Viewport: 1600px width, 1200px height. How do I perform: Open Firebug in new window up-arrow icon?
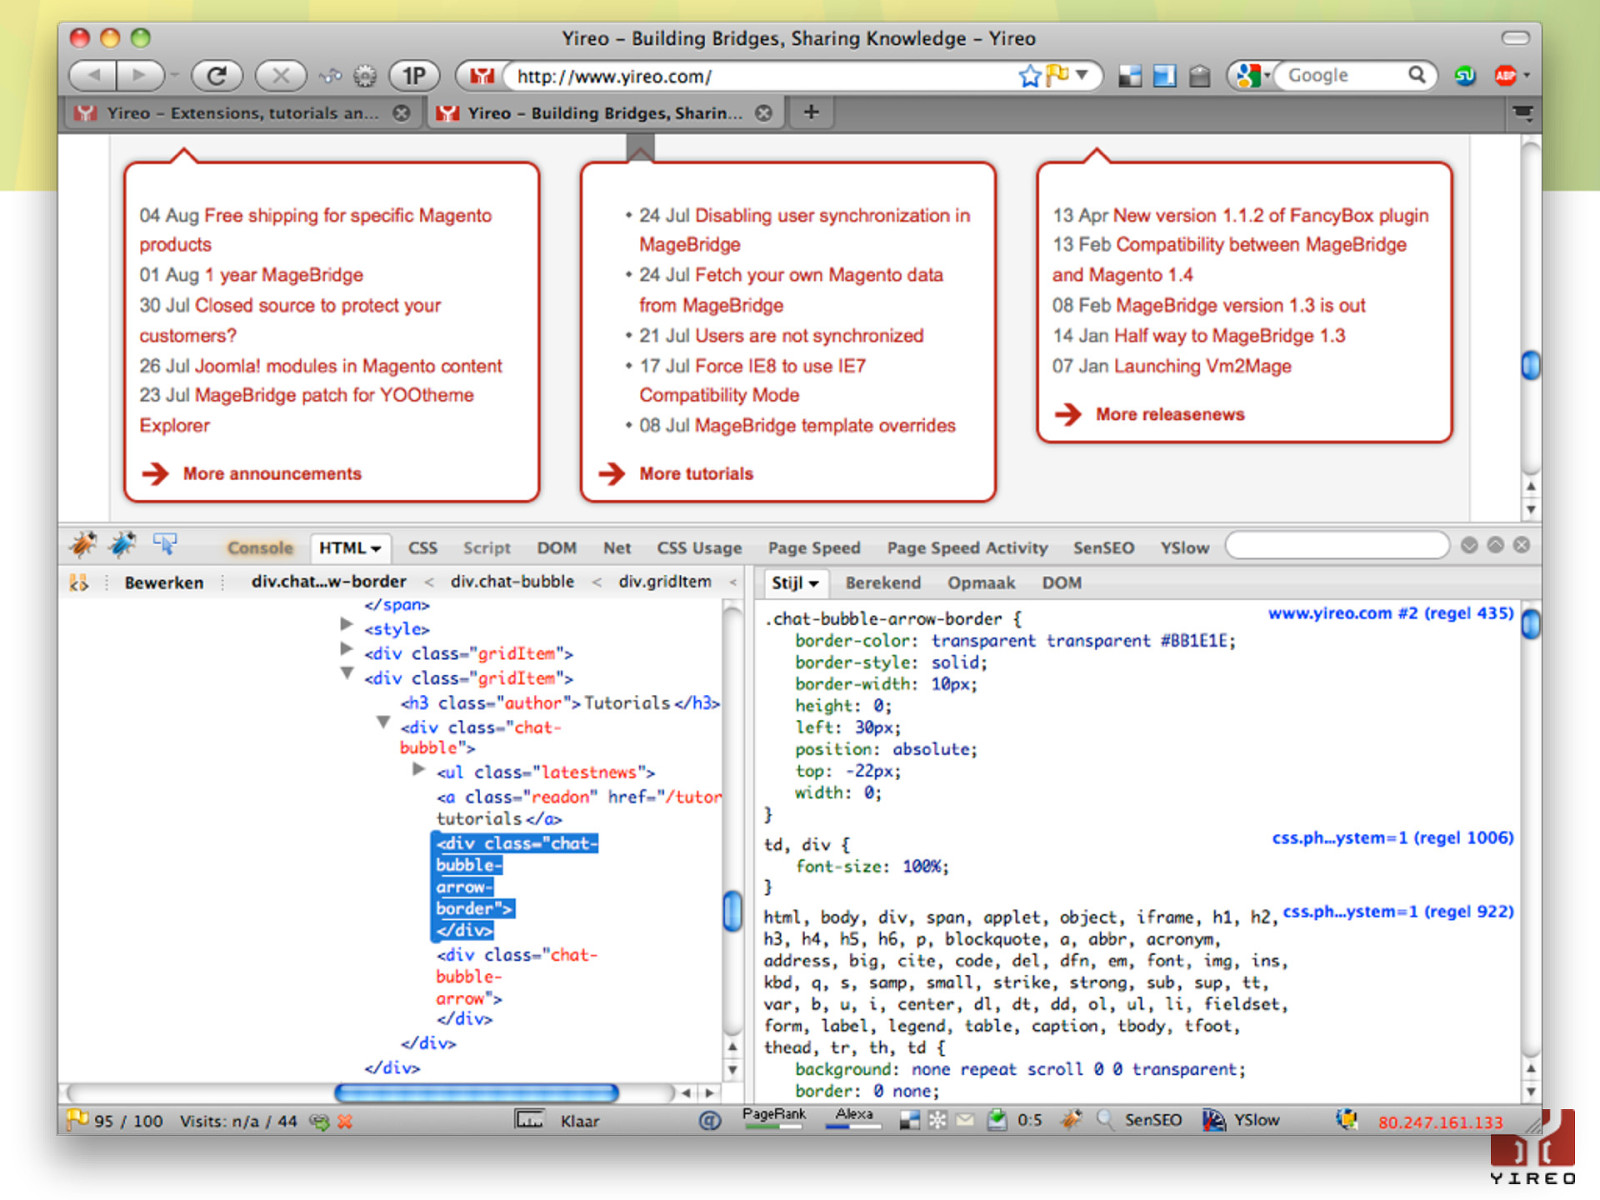tap(1495, 545)
